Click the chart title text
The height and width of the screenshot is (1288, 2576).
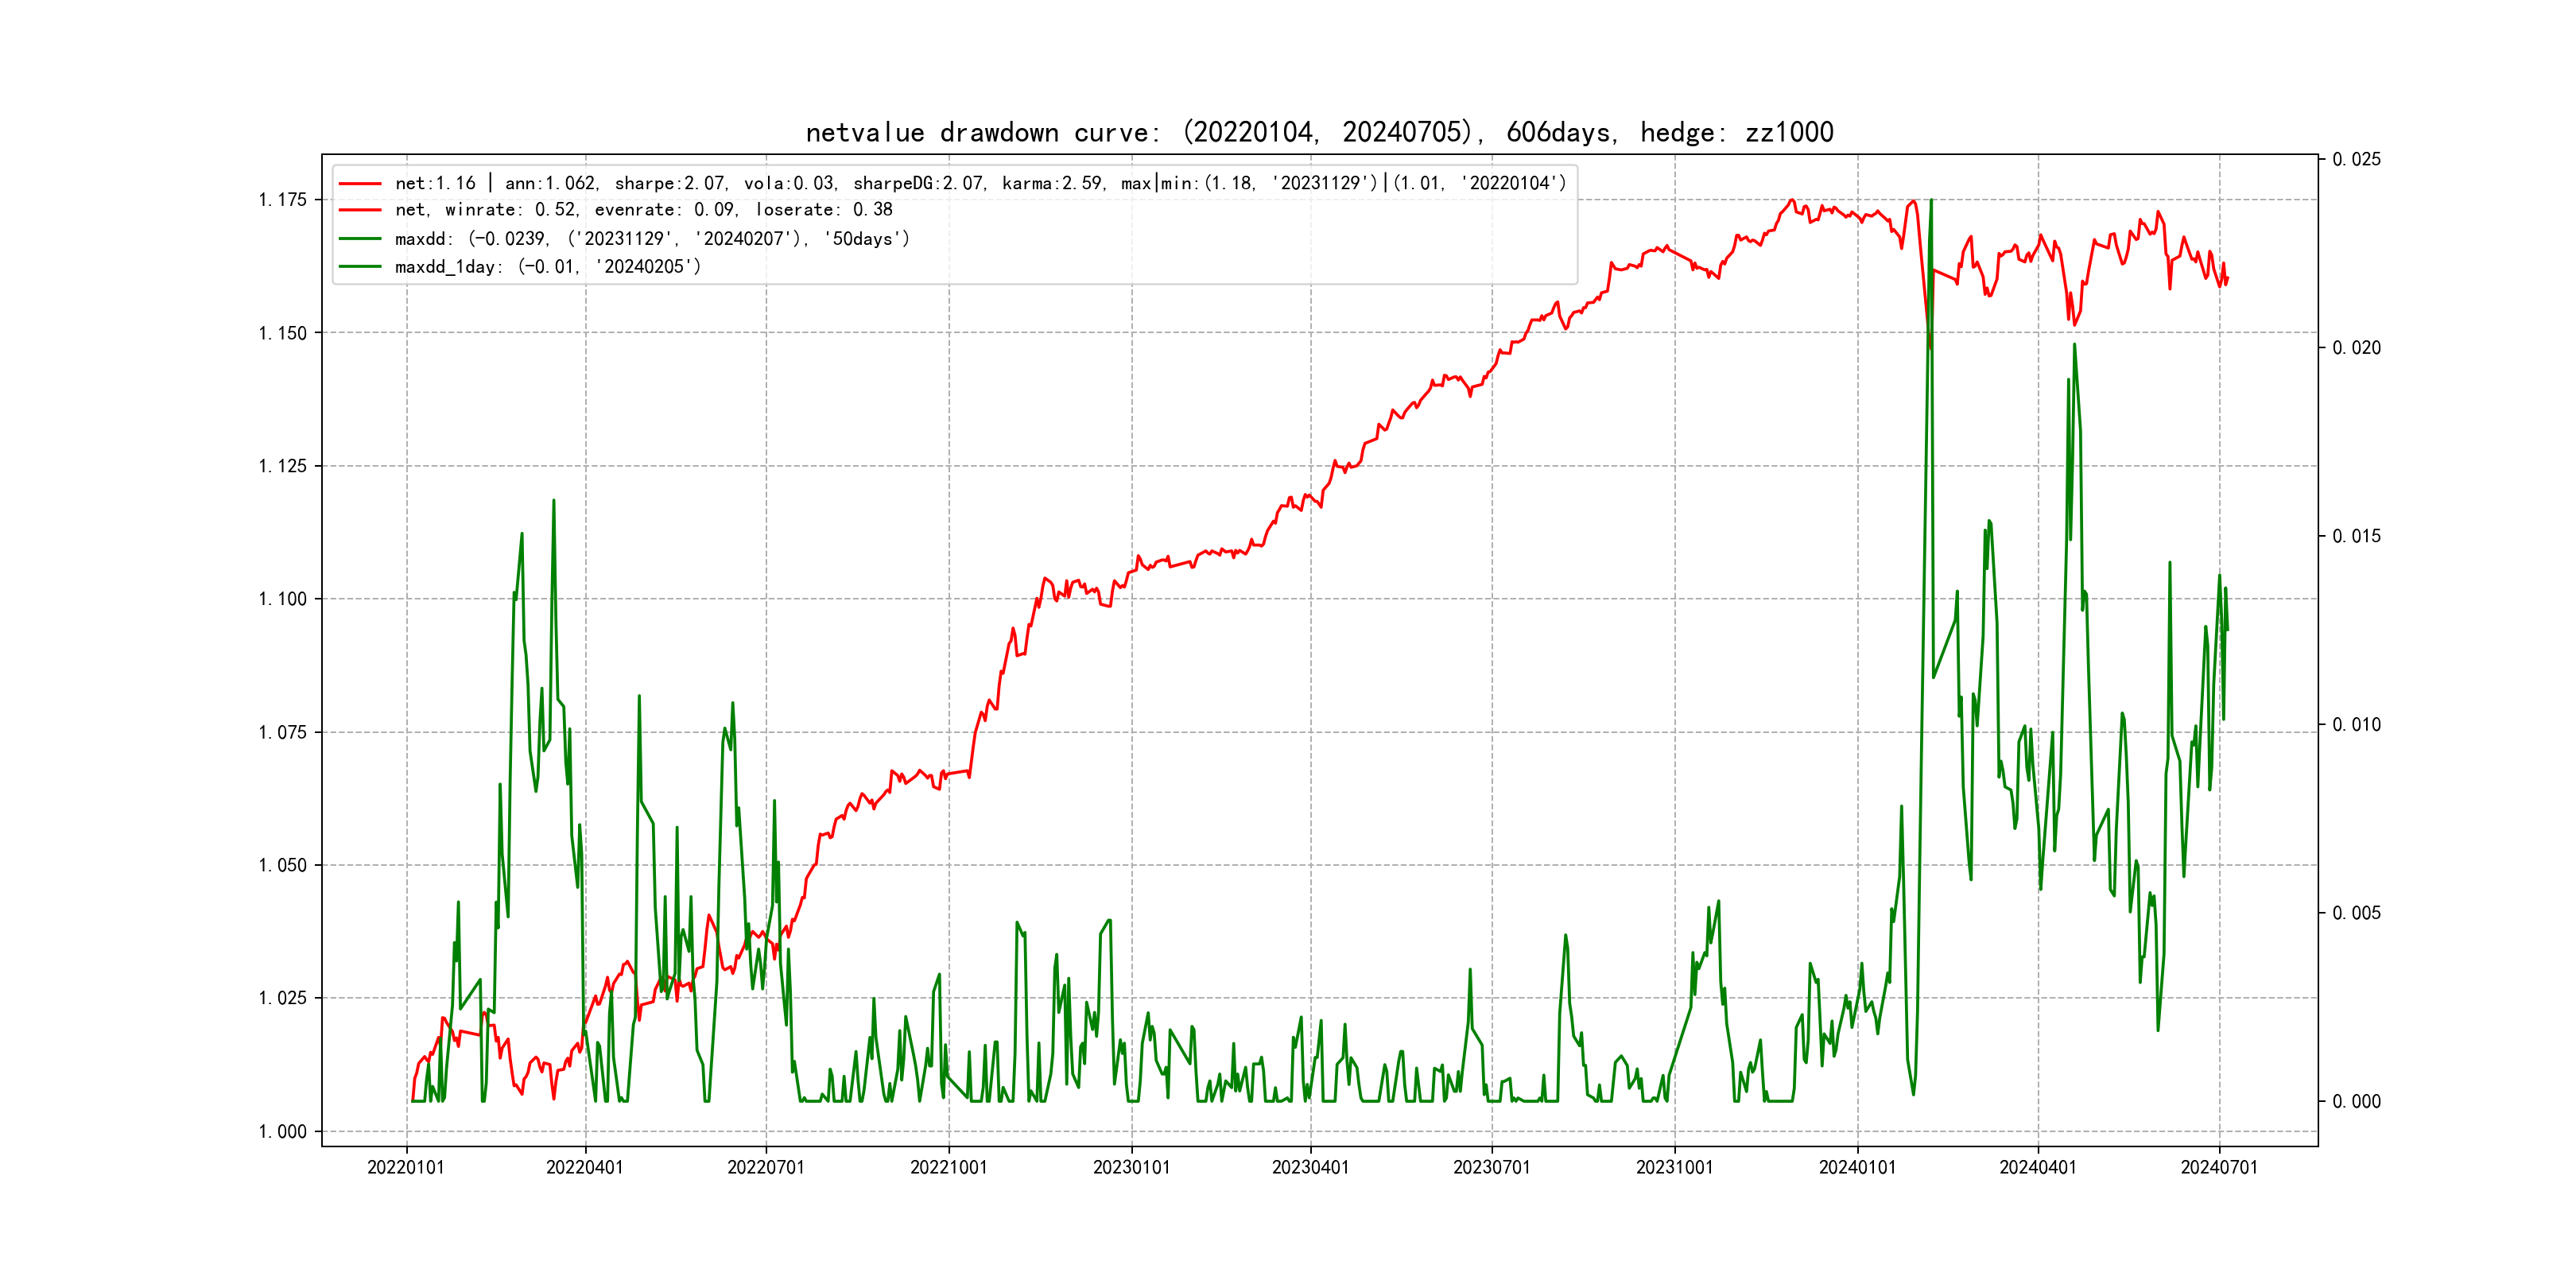coord(1319,132)
